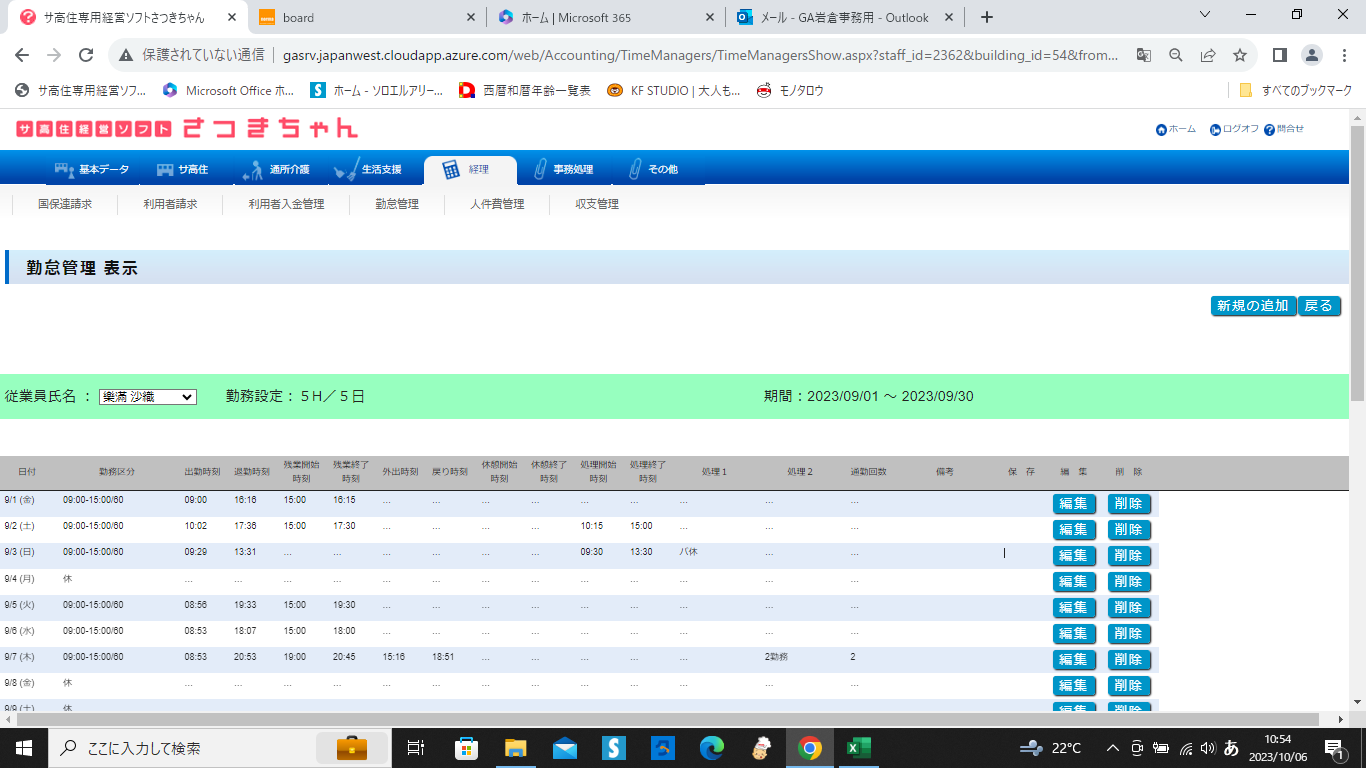The width and height of the screenshot is (1366, 768).
Task: Reload the page in Chrome
Action: pos(86,55)
